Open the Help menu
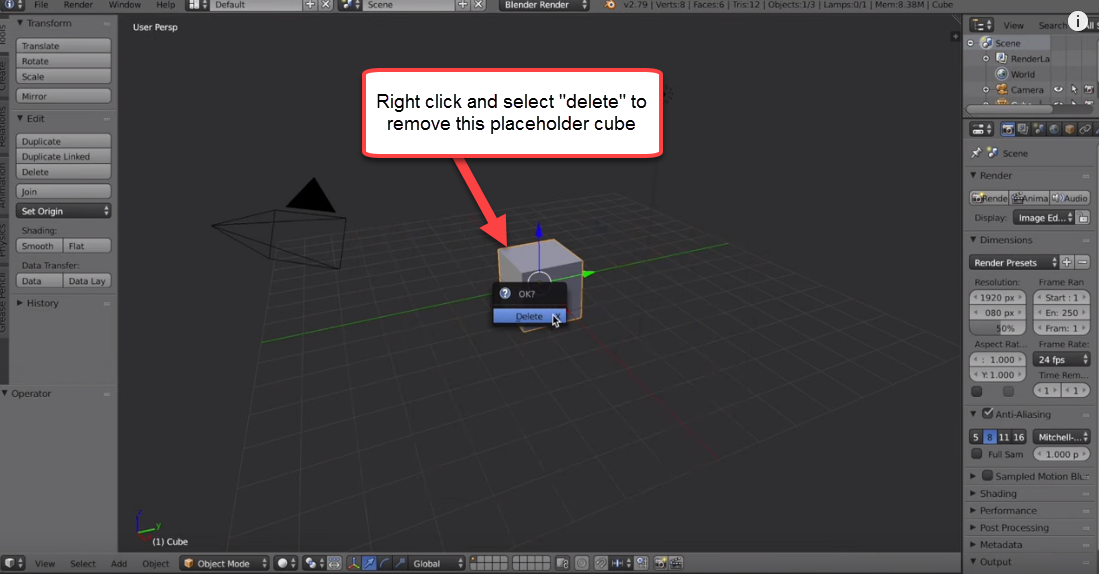This screenshot has width=1099, height=574. pos(165,5)
